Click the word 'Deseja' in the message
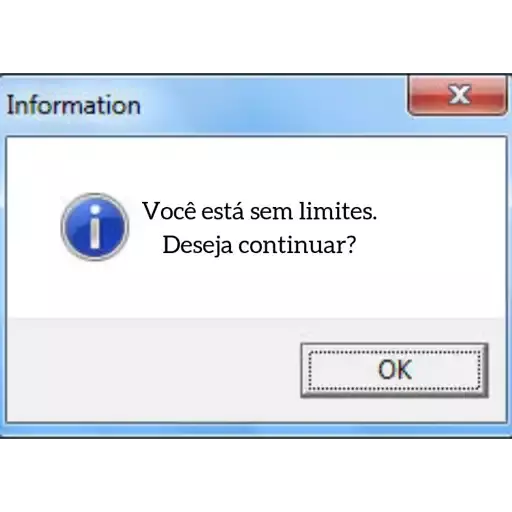The image size is (512, 512). coord(197,245)
